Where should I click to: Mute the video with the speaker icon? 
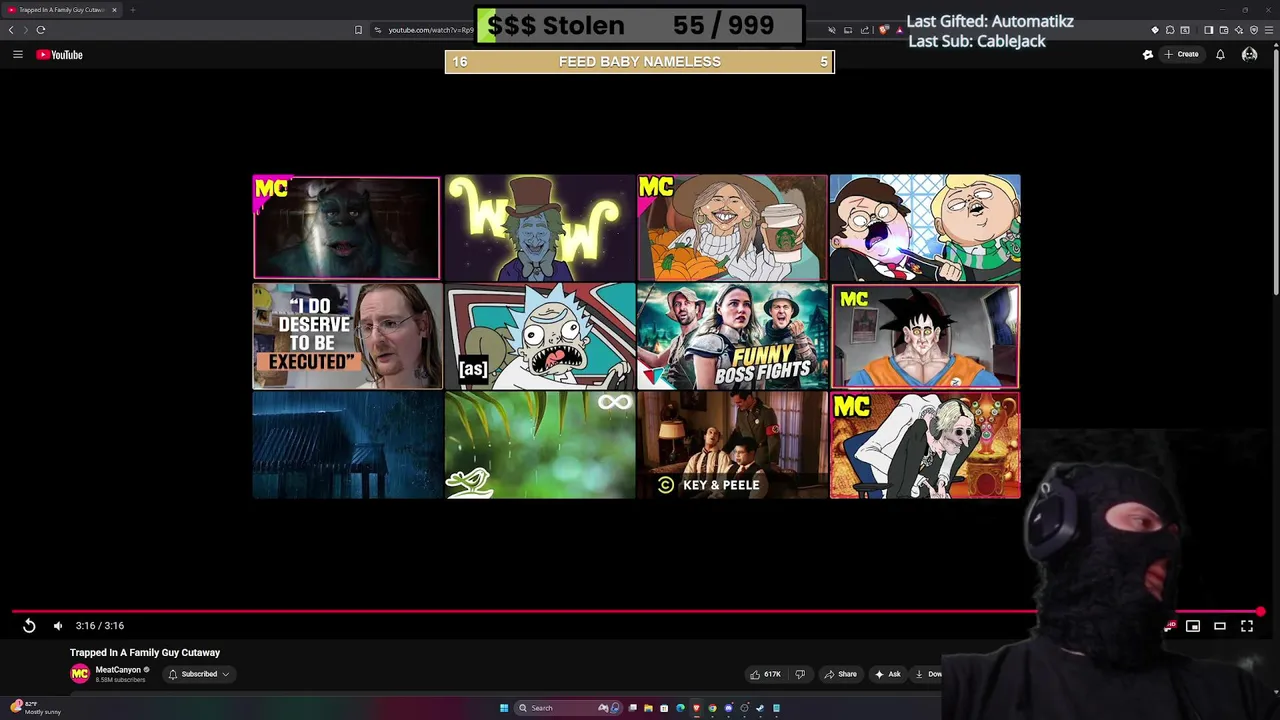[x=58, y=626]
